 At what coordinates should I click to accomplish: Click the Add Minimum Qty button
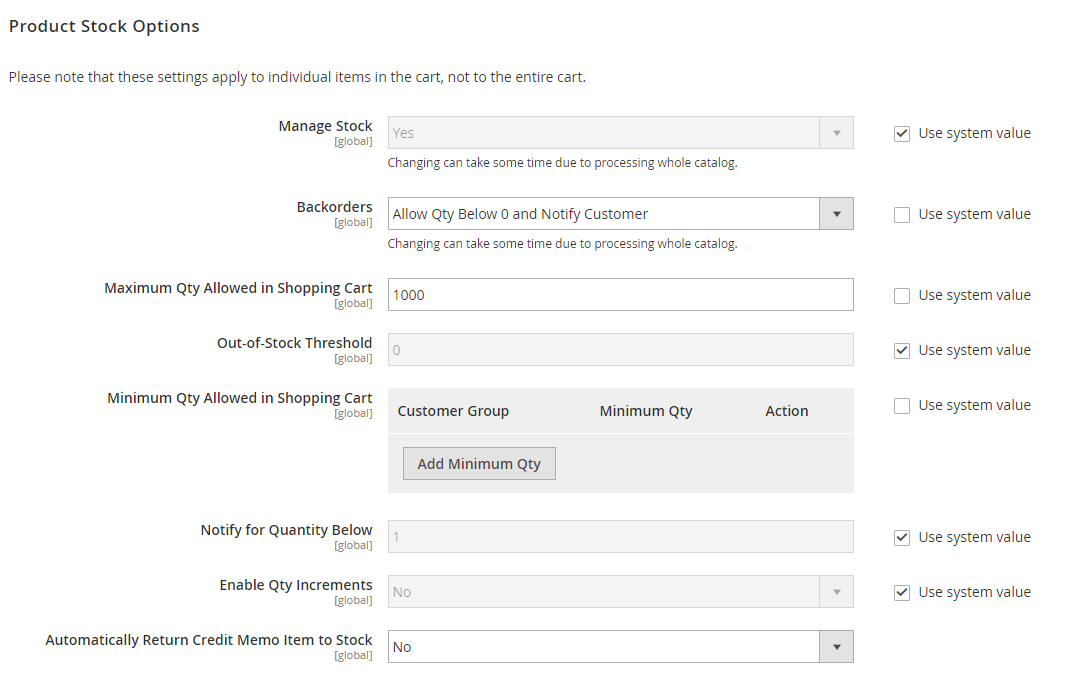tap(479, 463)
